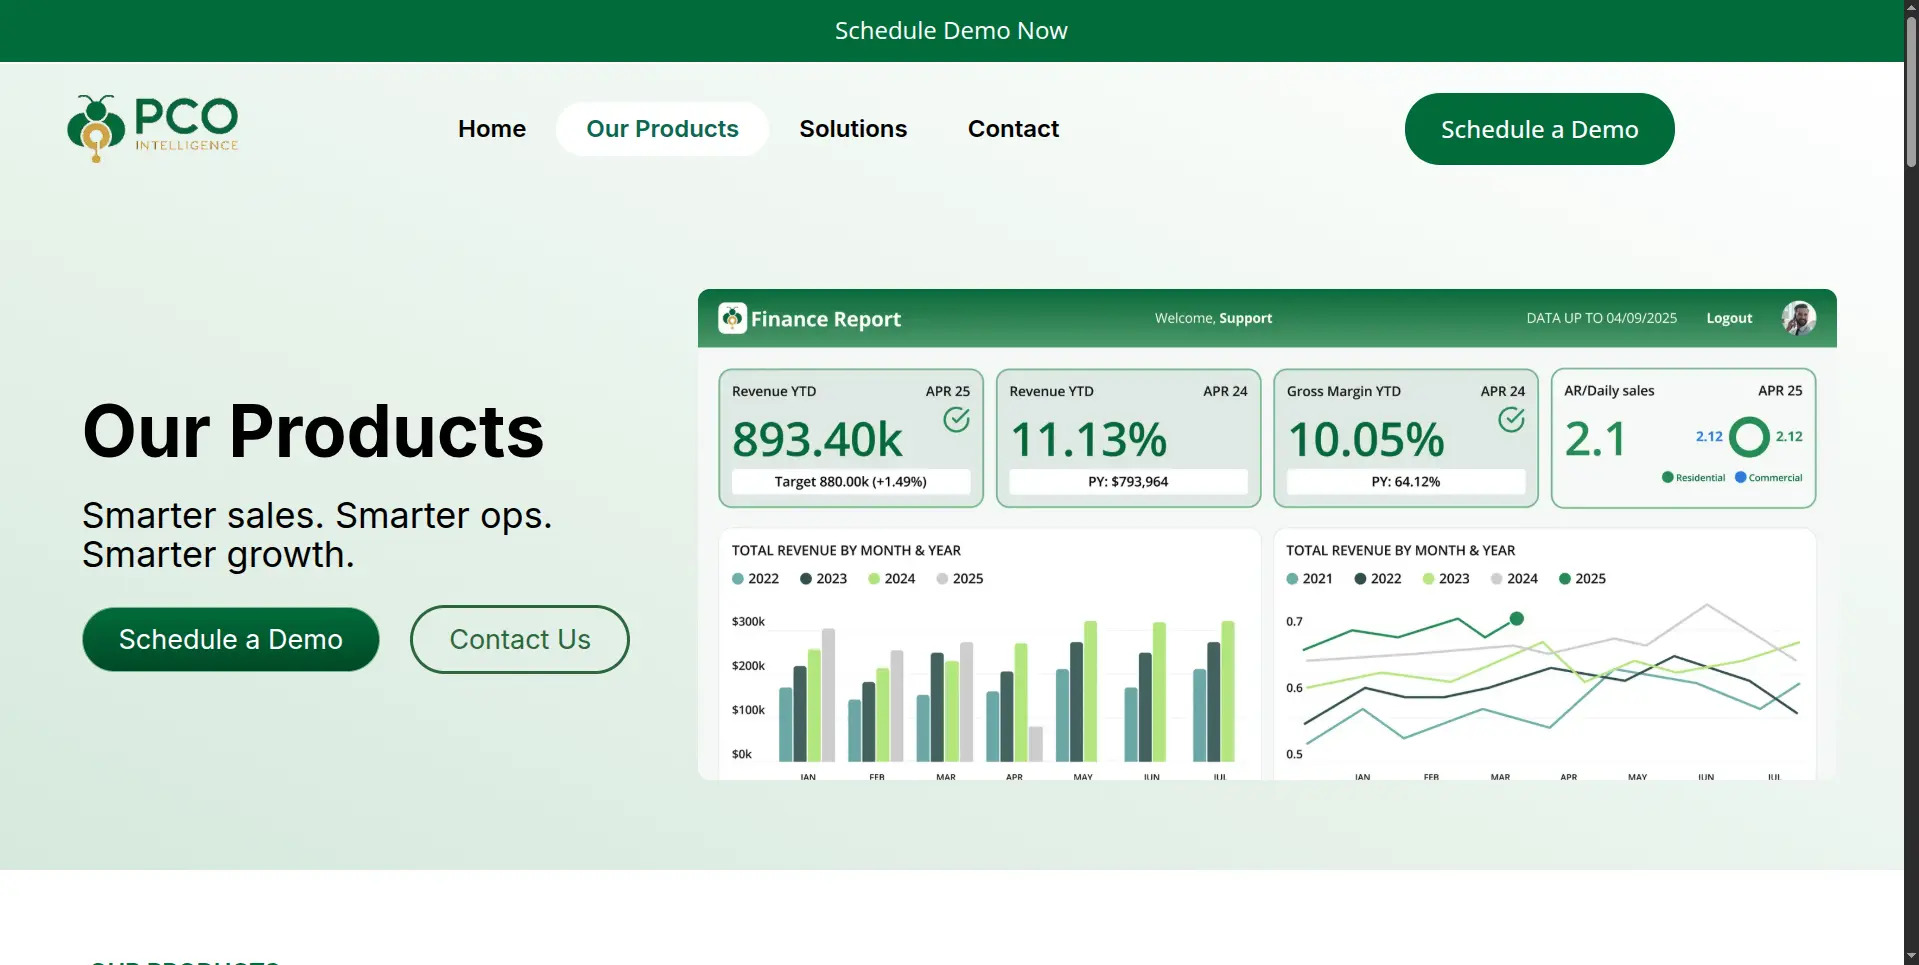Click the DATA UP TO 04/09/2025 text

tap(1601, 318)
